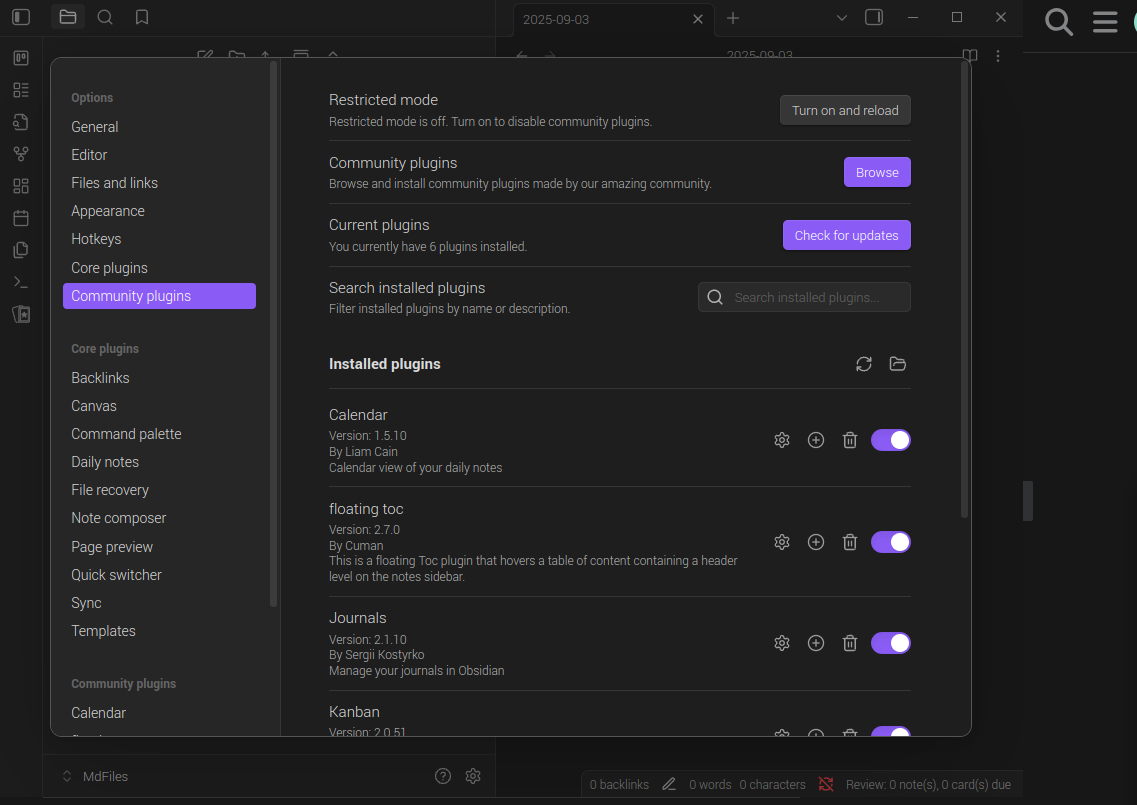Delete the floating toc plugin with the trash icon
This screenshot has width=1137, height=805.
point(849,541)
